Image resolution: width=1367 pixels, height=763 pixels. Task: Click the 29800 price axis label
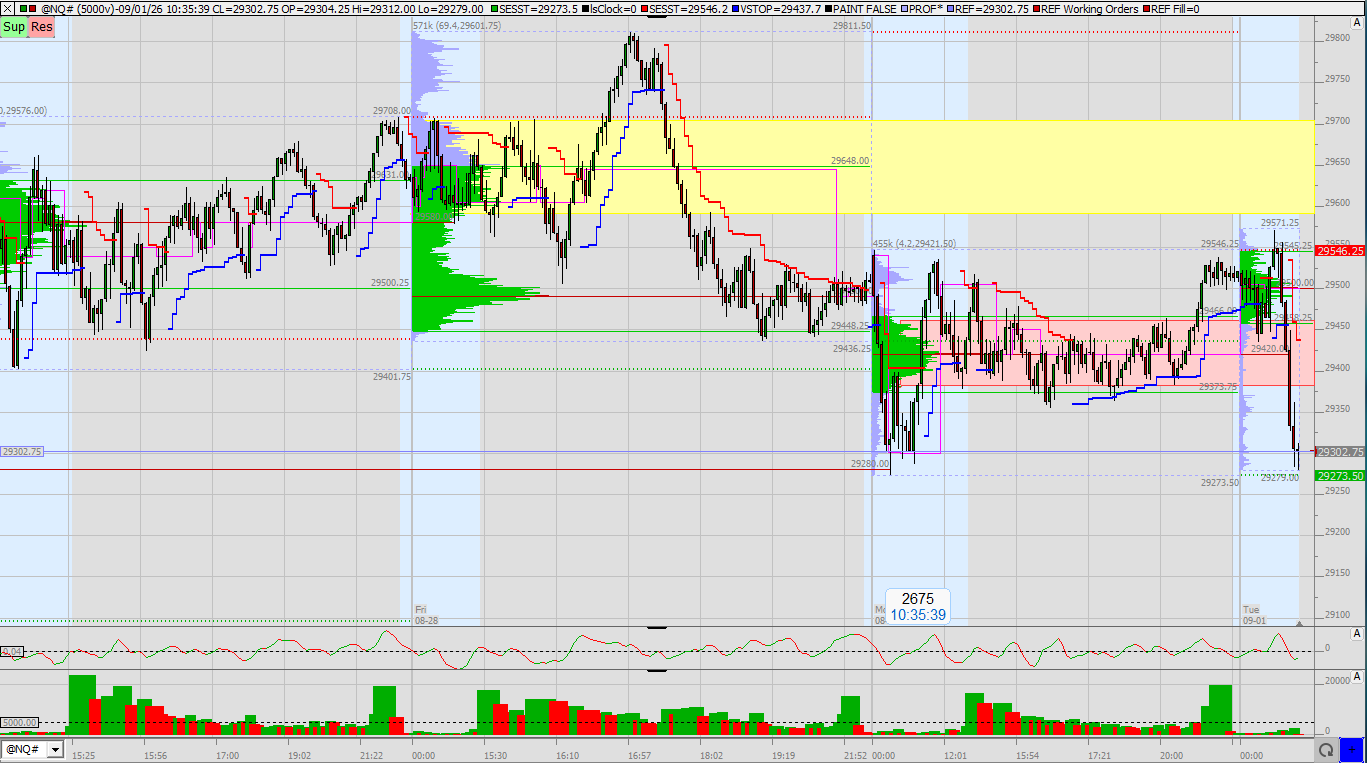click(1335, 38)
